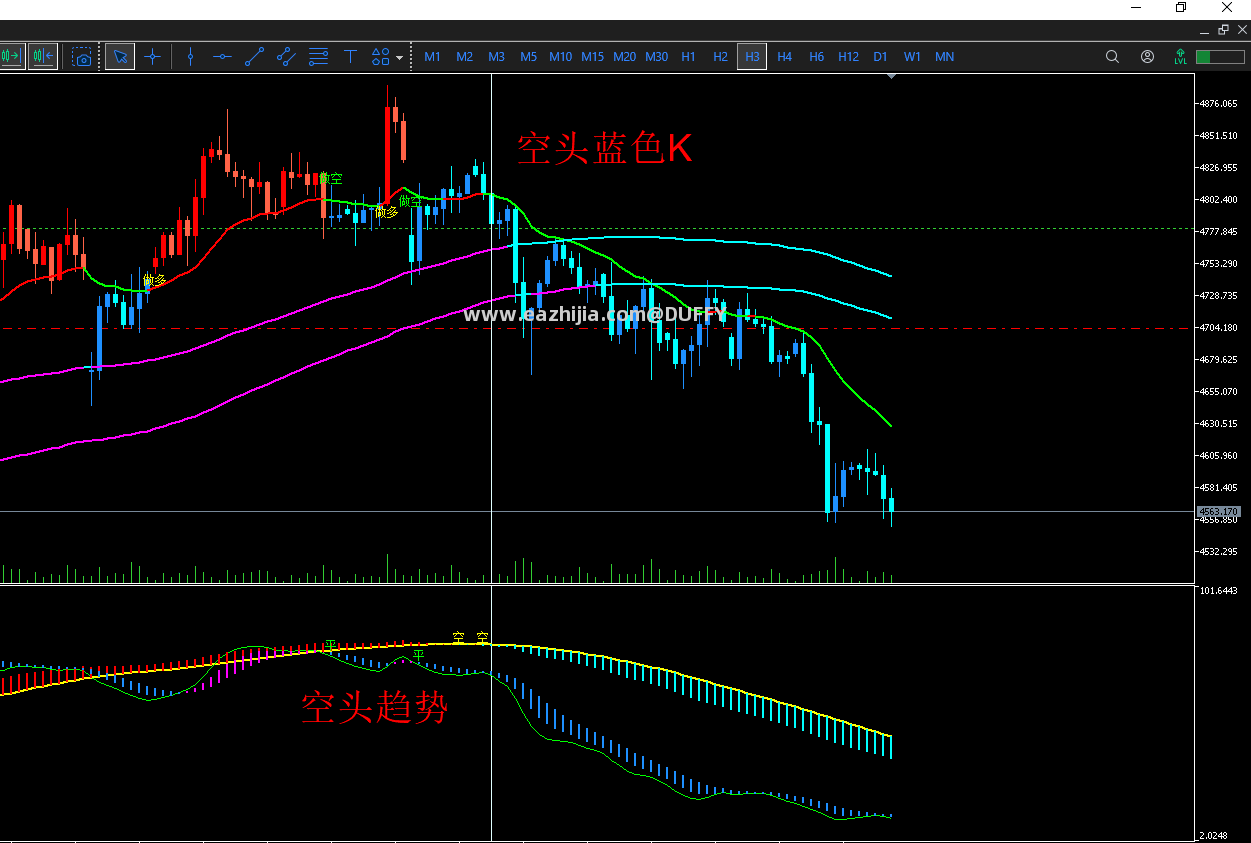The image size is (1251, 843).
Task: Select the equidistant channel tool
Action: pos(287,57)
